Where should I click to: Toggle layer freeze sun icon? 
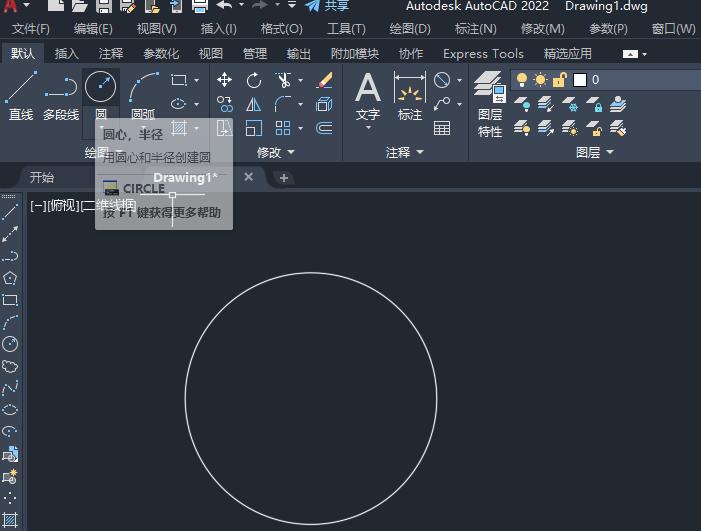pyautogui.click(x=541, y=80)
